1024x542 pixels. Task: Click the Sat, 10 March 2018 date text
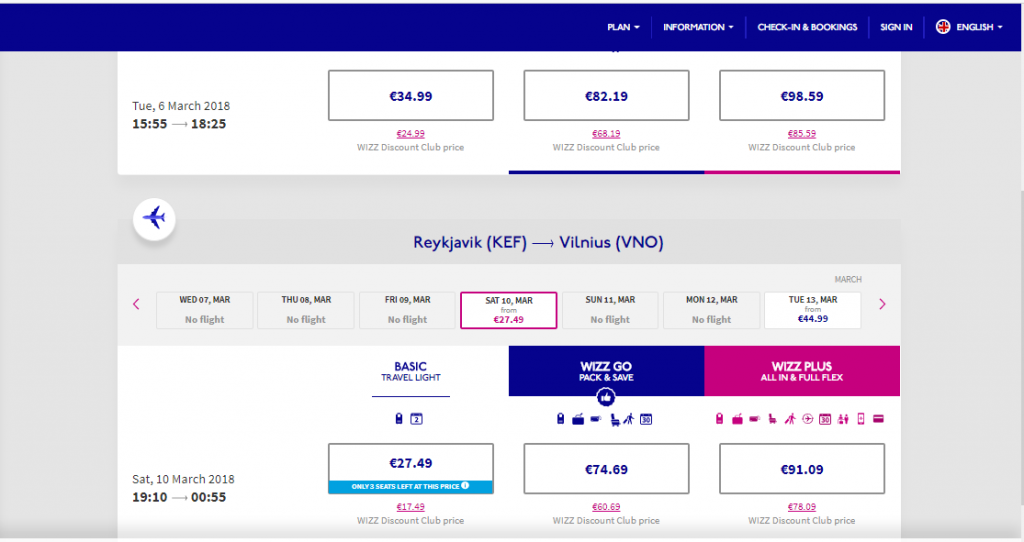pos(184,479)
